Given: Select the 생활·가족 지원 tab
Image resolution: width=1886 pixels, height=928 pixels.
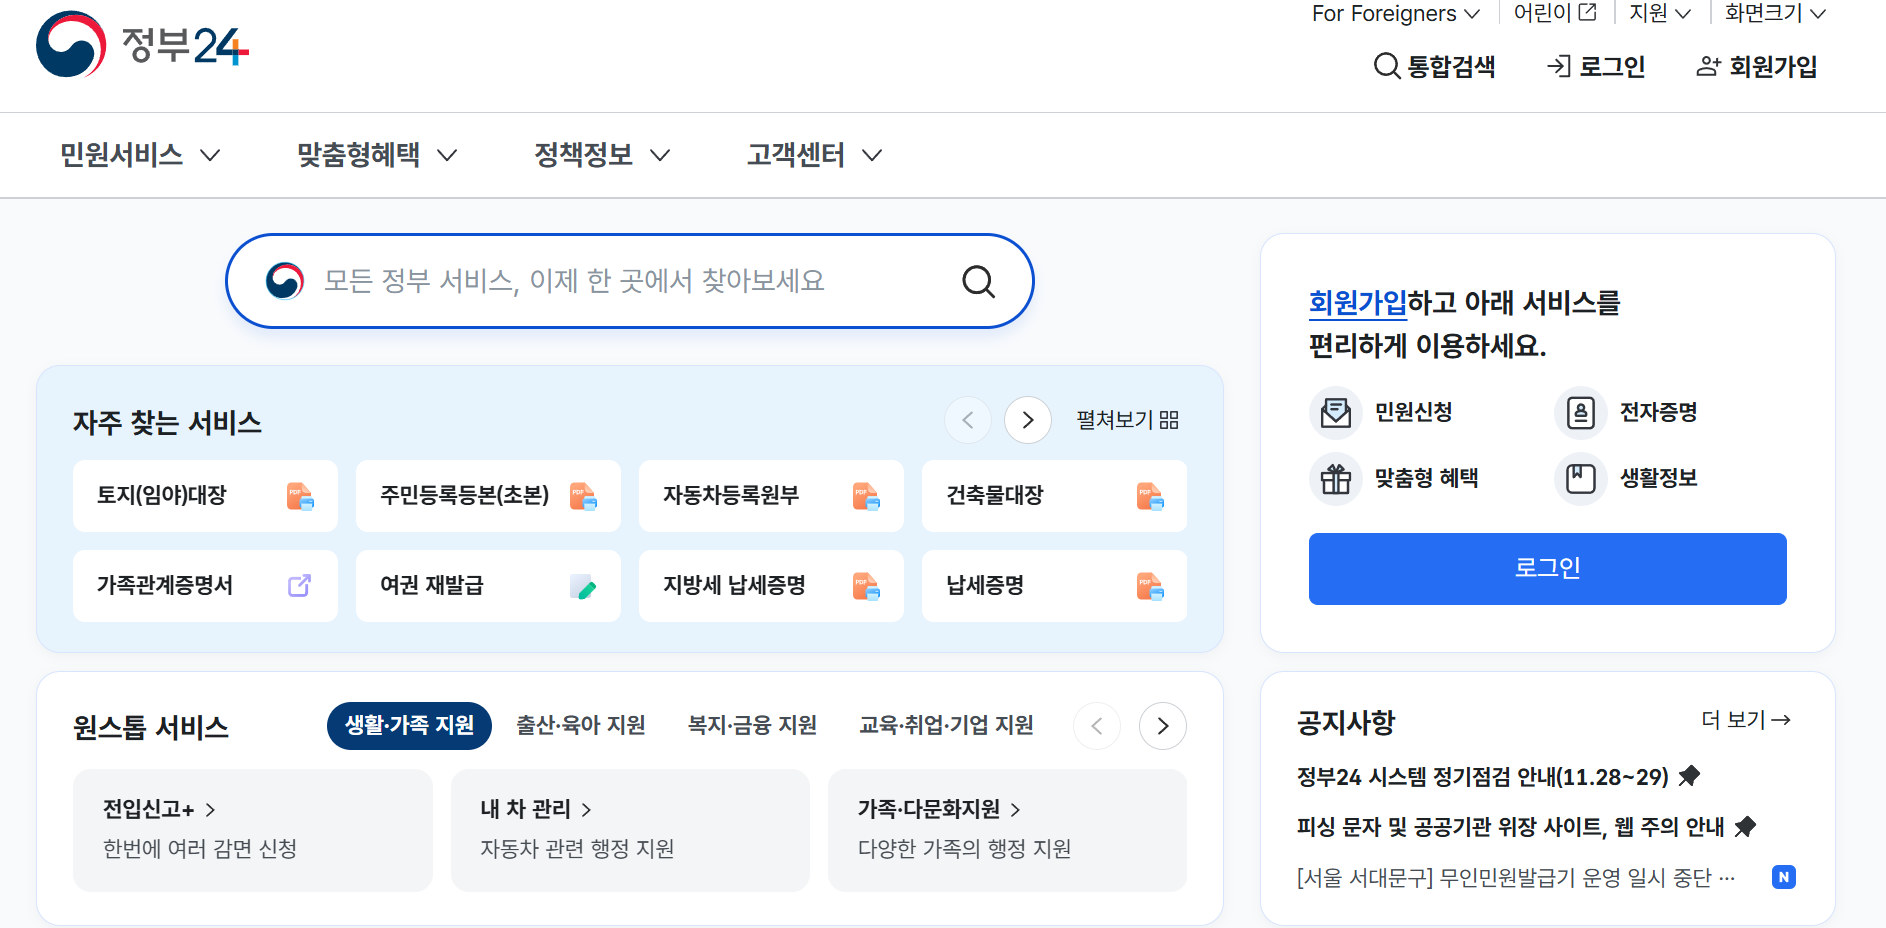Looking at the screenshot, I should point(409,726).
